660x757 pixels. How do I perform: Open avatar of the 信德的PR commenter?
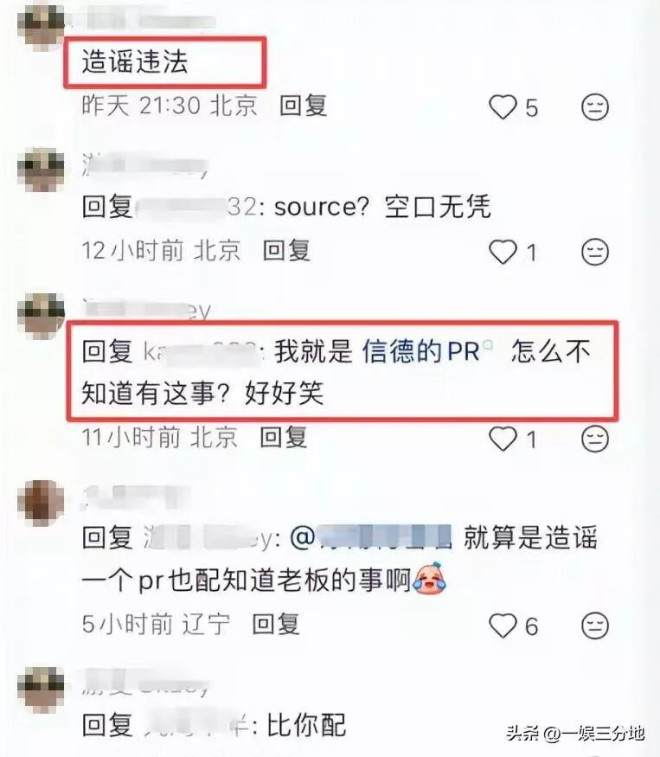pos(41,315)
